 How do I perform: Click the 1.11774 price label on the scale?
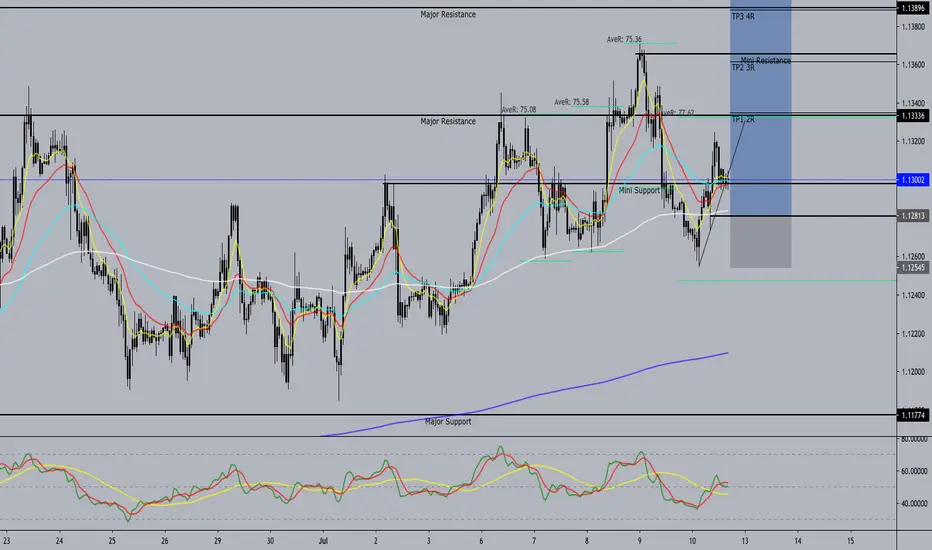click(912, 415)
